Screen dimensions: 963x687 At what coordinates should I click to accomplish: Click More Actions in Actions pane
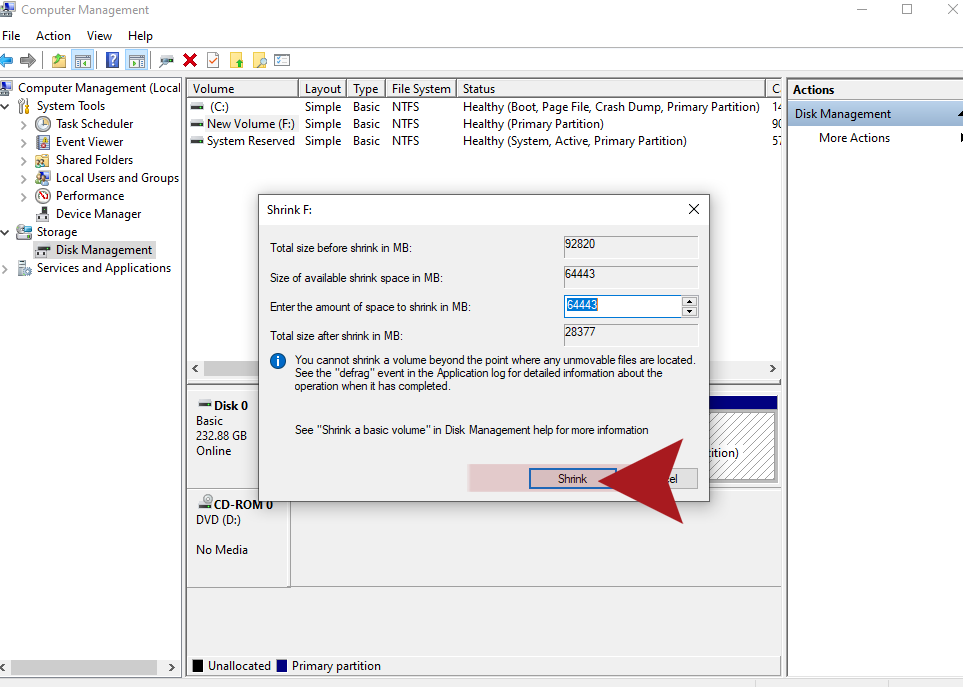coord(854,138)
